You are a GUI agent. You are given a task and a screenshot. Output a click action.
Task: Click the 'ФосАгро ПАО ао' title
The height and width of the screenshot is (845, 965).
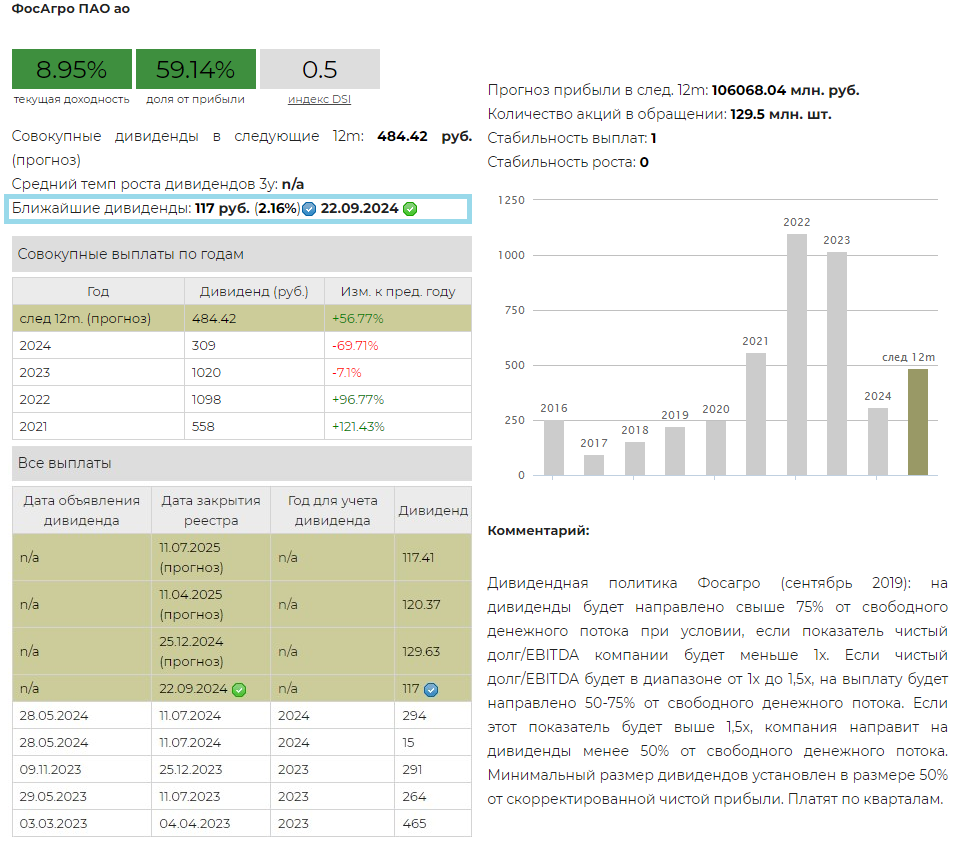(x=70, y=9)
